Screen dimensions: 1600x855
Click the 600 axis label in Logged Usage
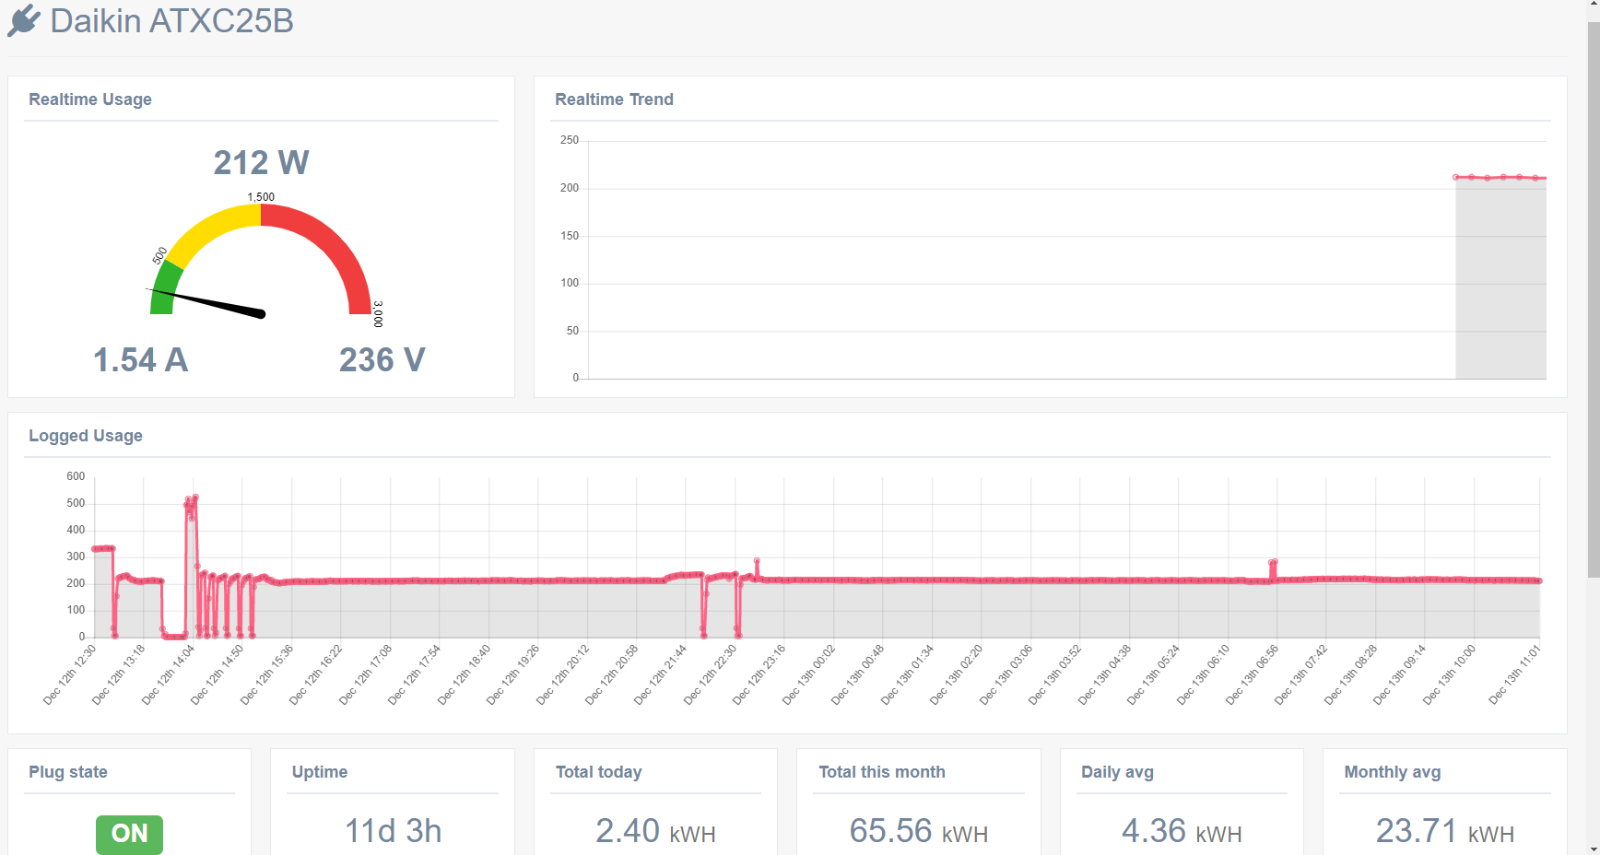tap(76, 476)
